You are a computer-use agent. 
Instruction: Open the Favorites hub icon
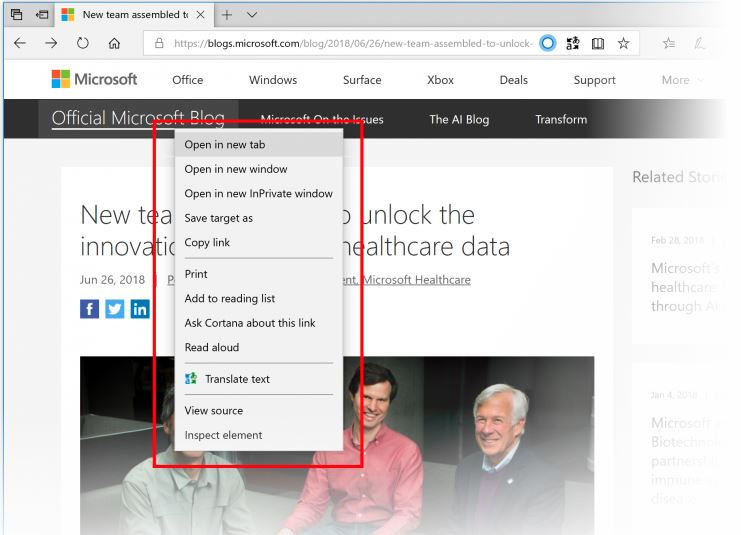coord(669,43)
